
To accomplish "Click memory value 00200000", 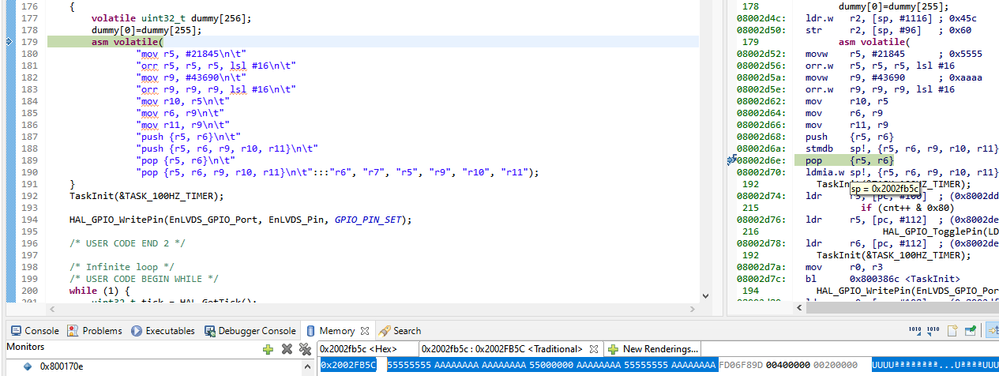I will (835, 365).
